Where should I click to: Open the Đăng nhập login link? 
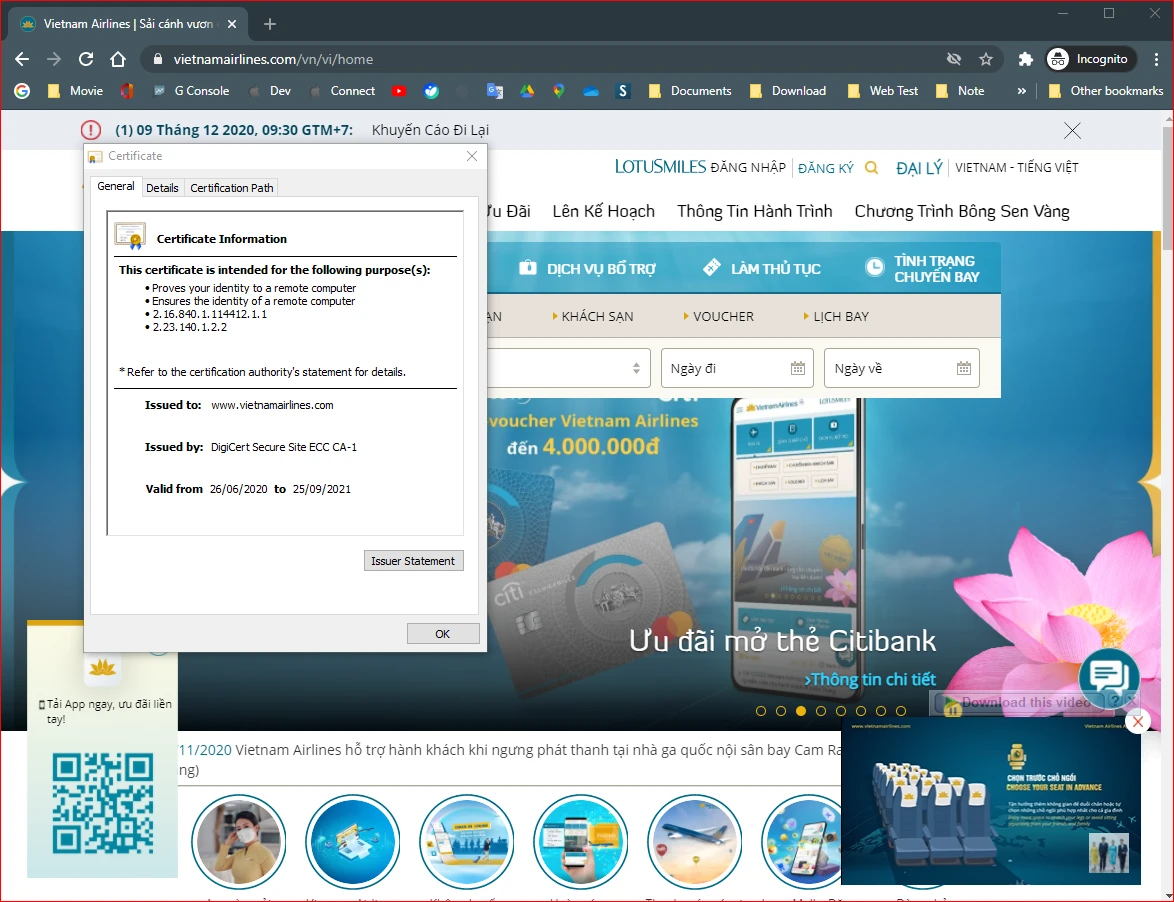coord(748,168)
